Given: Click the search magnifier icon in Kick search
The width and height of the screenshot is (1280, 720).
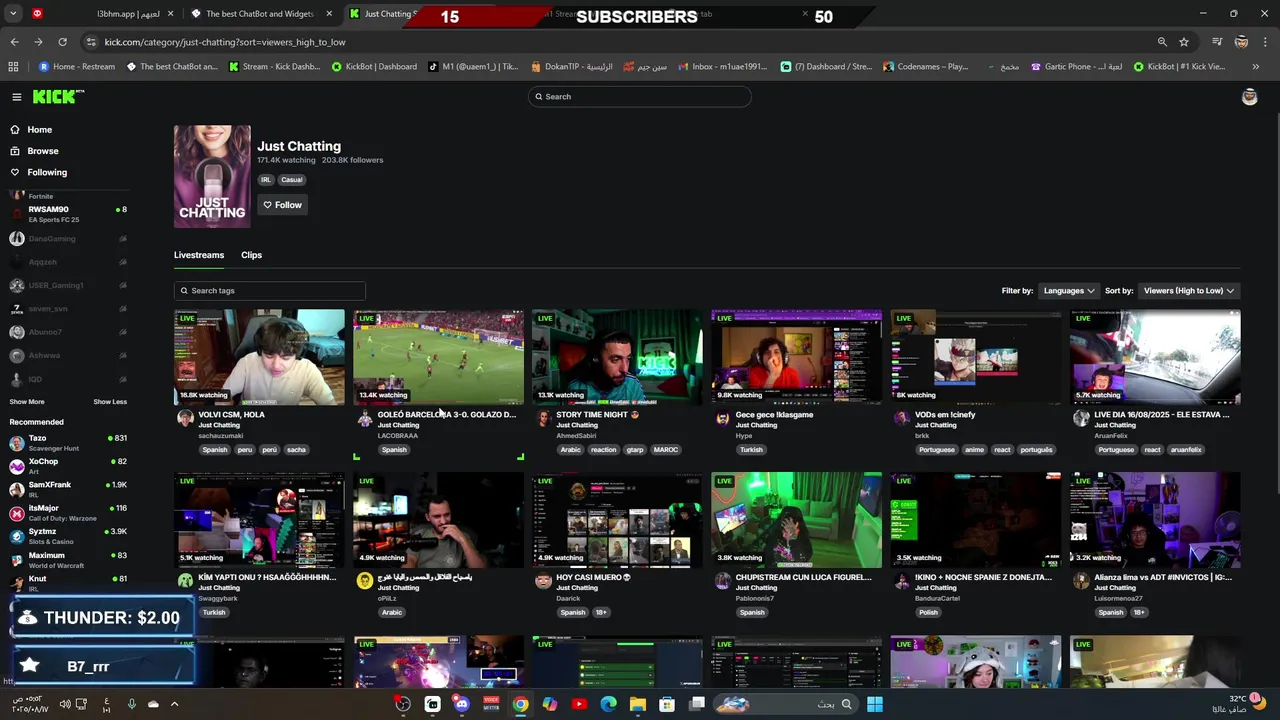Looking at the screenshot, I should 539,97.
